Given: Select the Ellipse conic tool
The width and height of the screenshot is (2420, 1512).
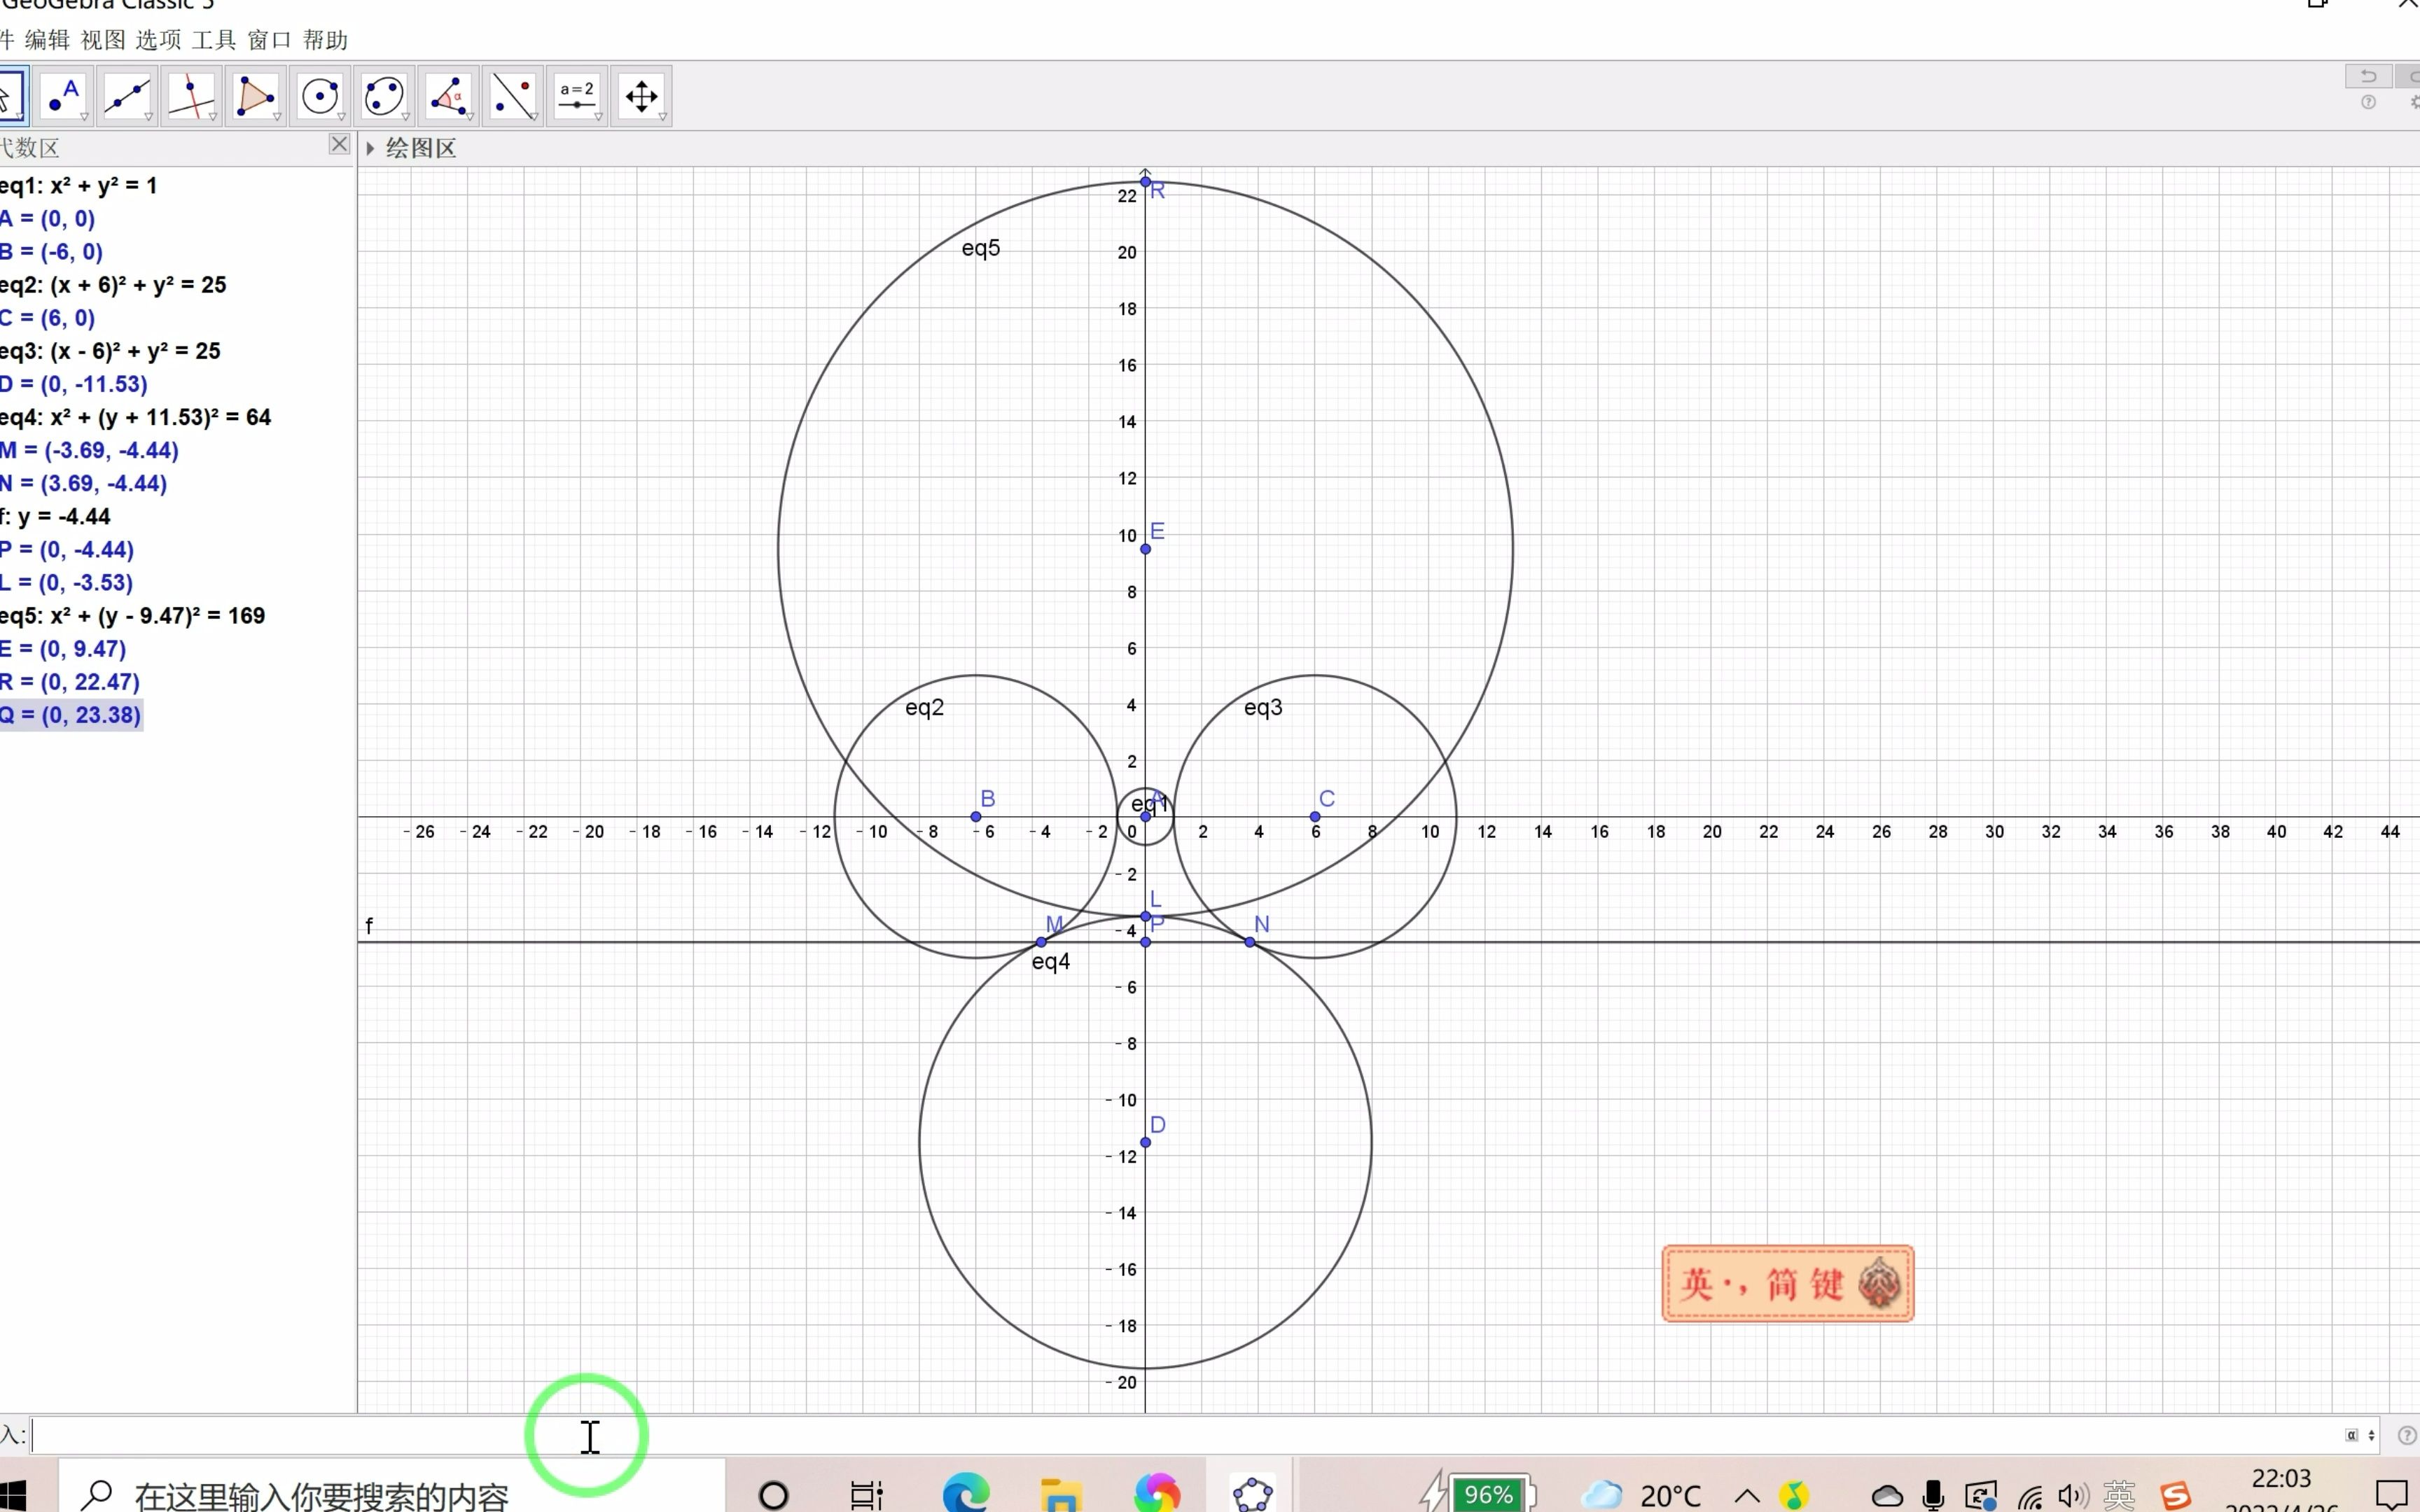Looking at the screenshot, I should 383,95.
